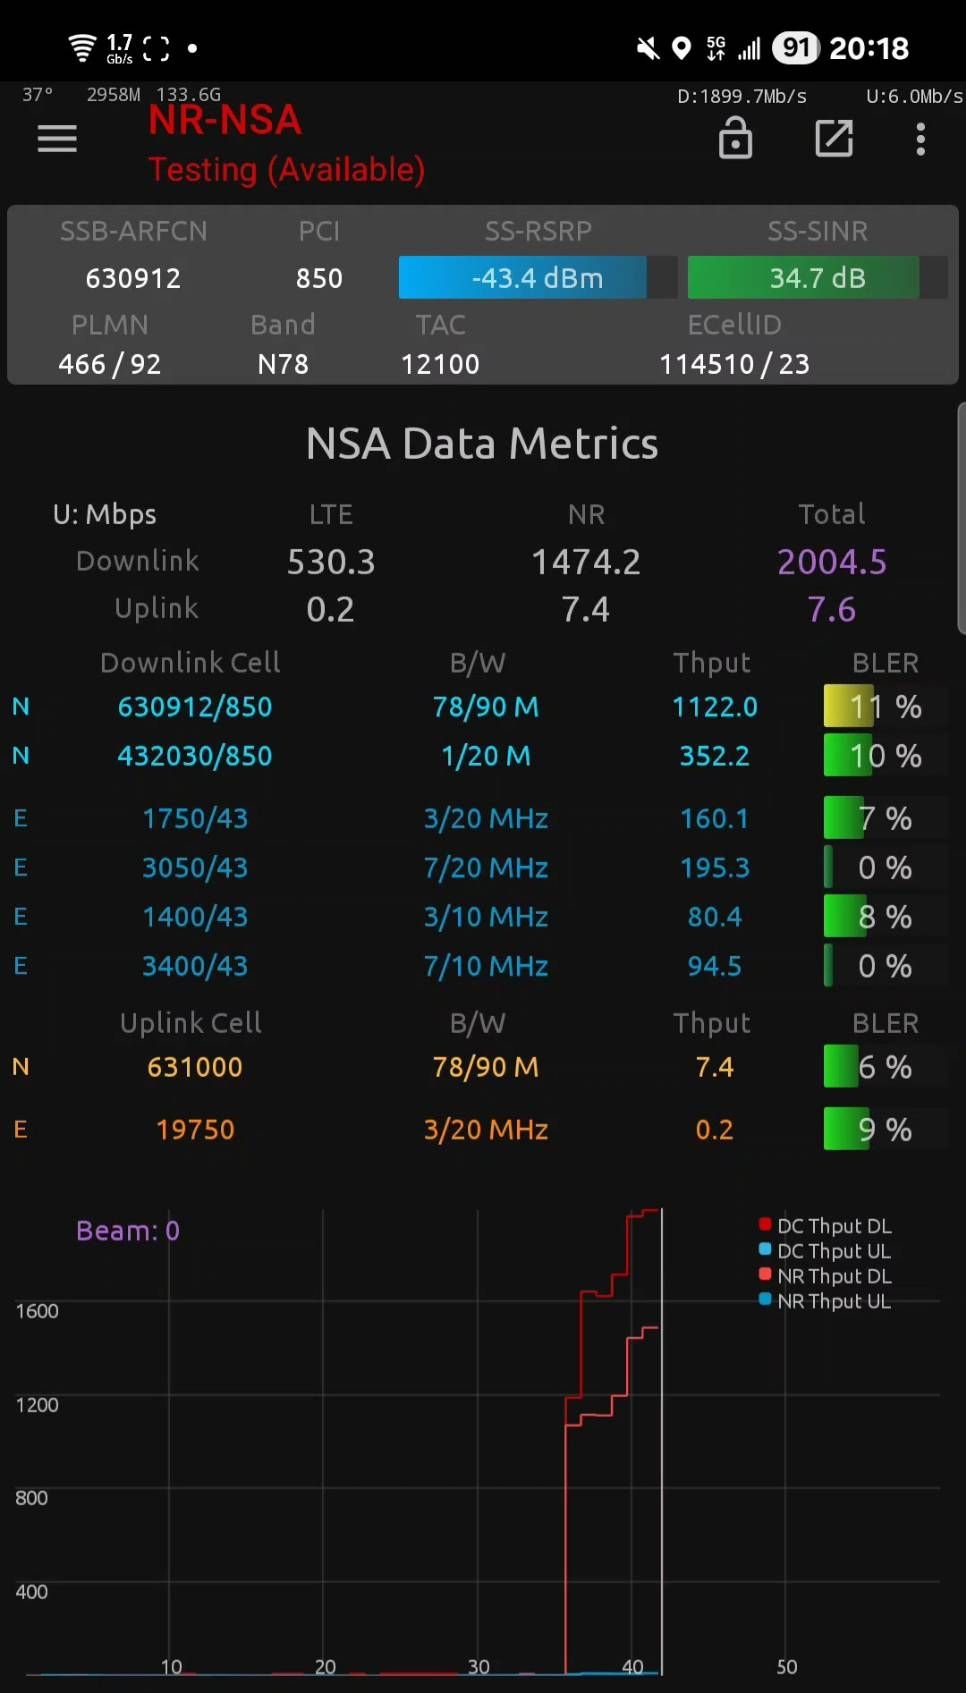This screenshot has width=966, height=1693.
Task: Tap the Beam: 0 label
Action: [x=128, y=1230]
